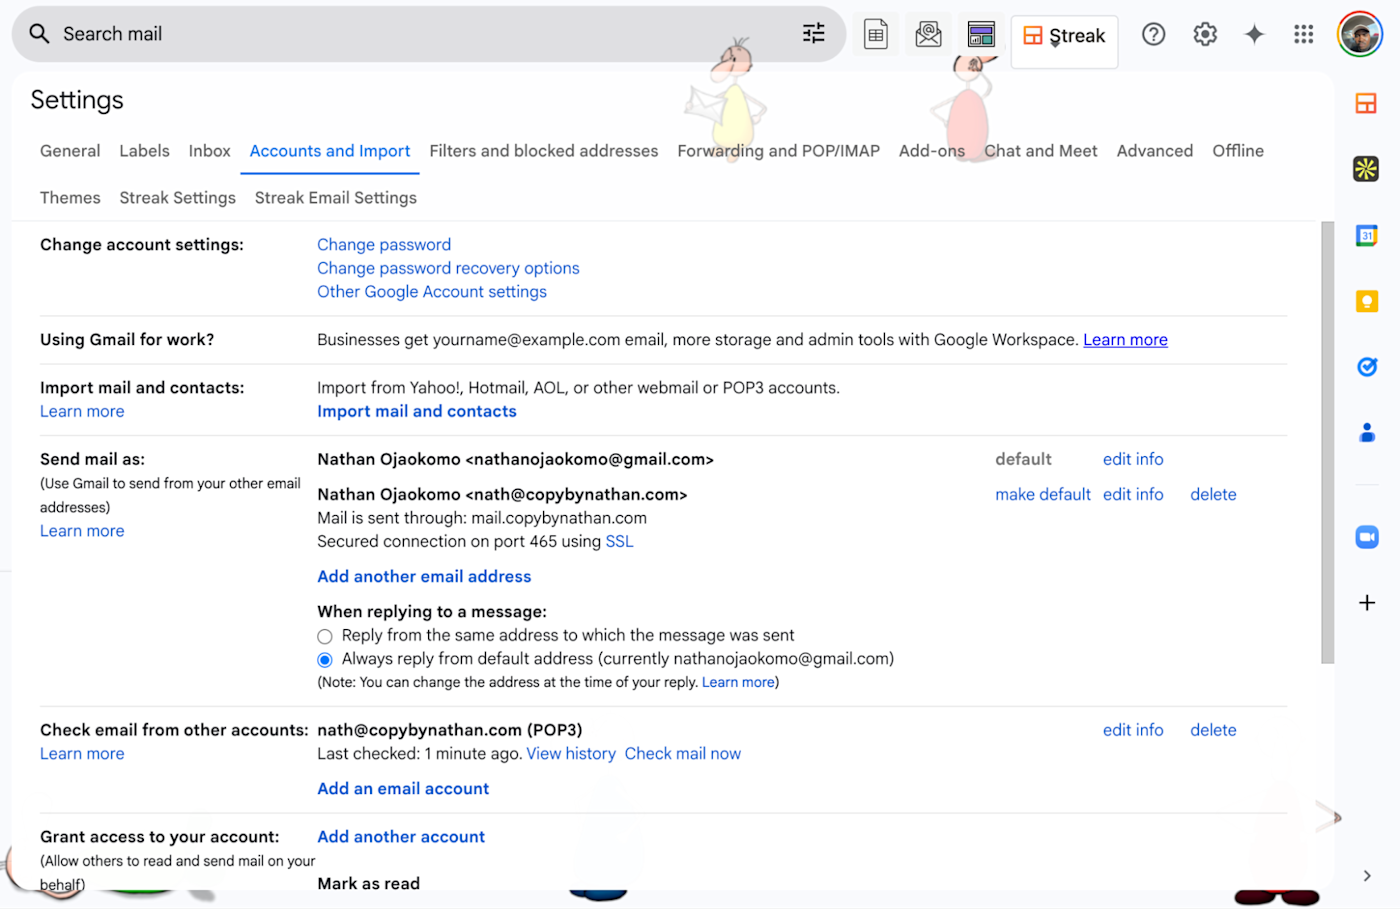Open Forwarding and POP/IMAP tab
The width and height of the screenshot is (1400, 909).
click(778, 151)
